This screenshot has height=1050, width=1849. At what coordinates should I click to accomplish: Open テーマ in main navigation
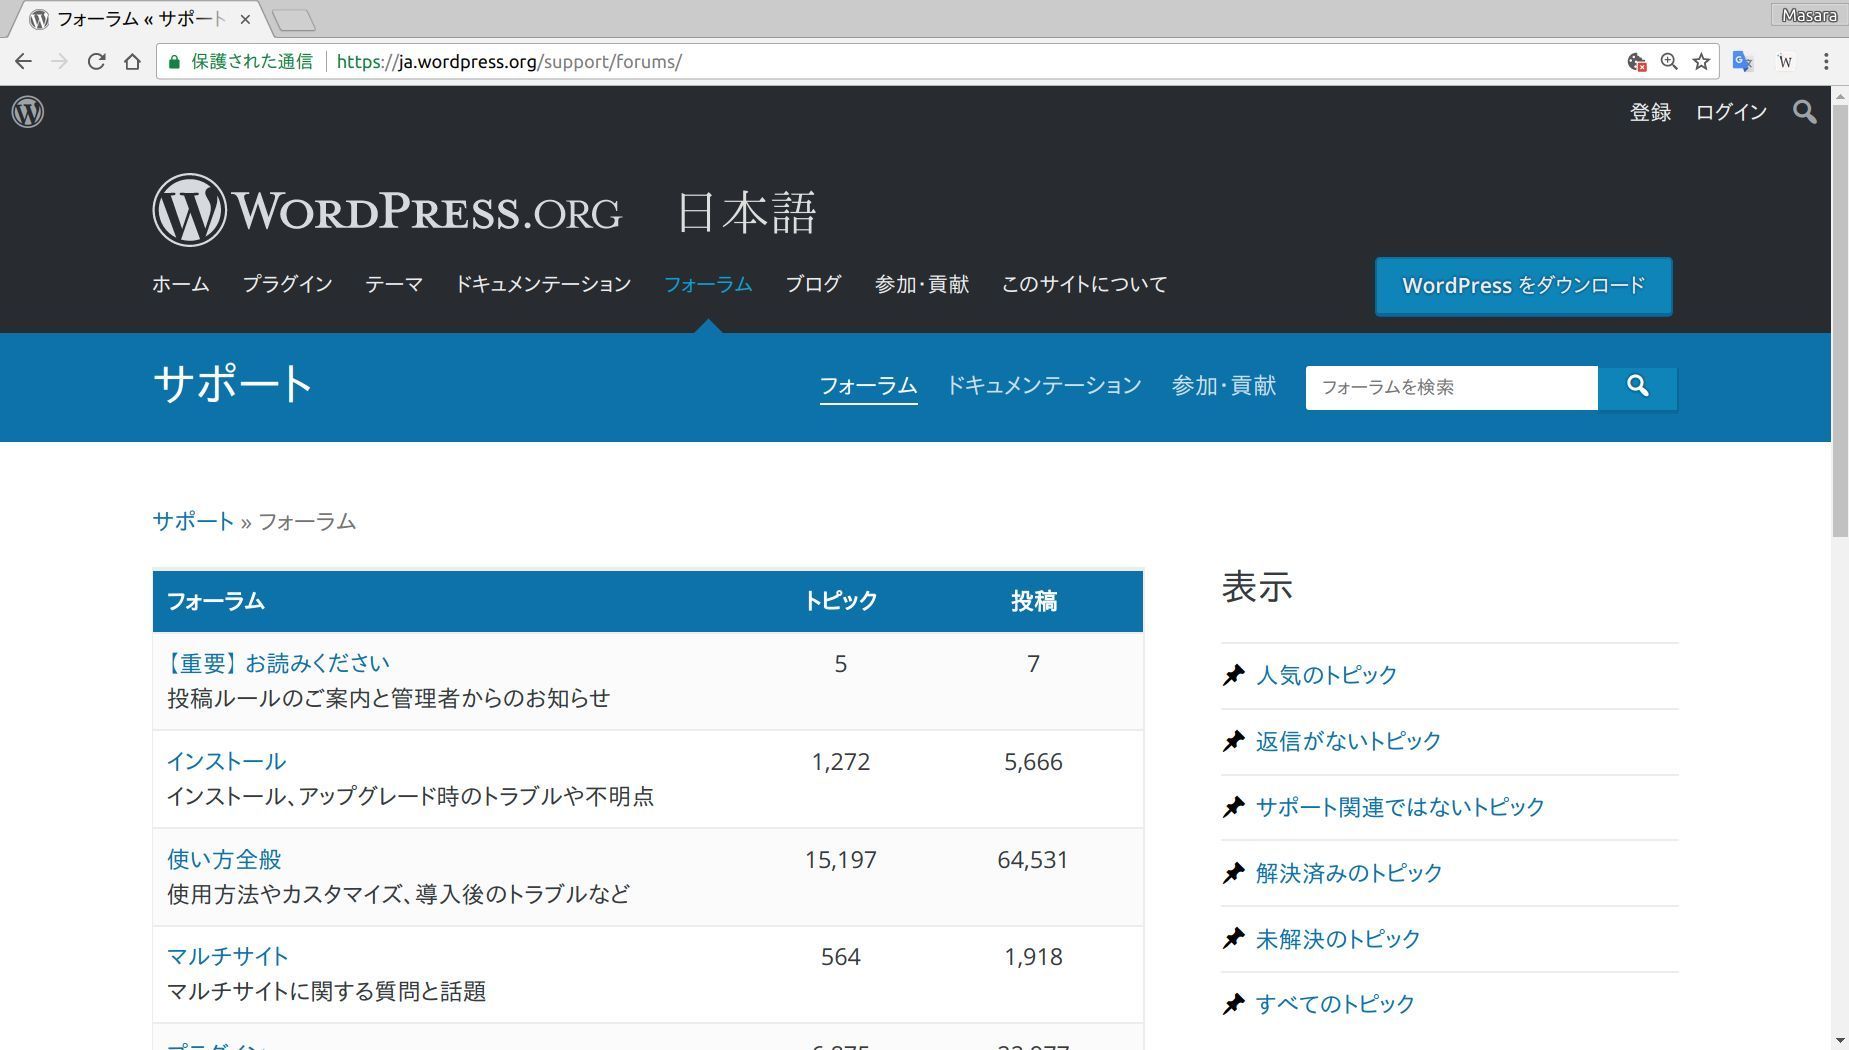point(394,285)
